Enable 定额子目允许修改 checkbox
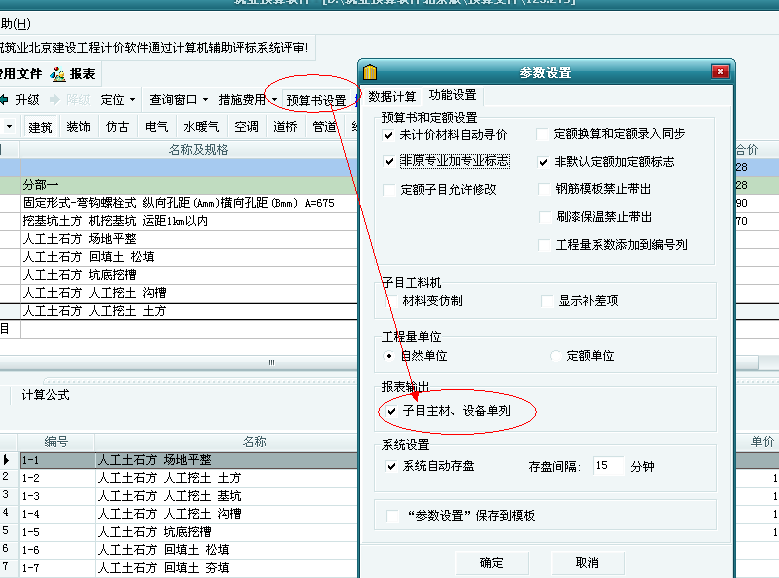 pyautogui.click(x=390, y=189)
